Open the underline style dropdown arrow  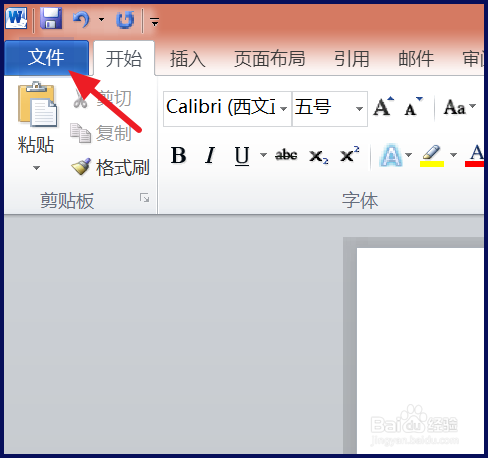(x=263, y=155)
